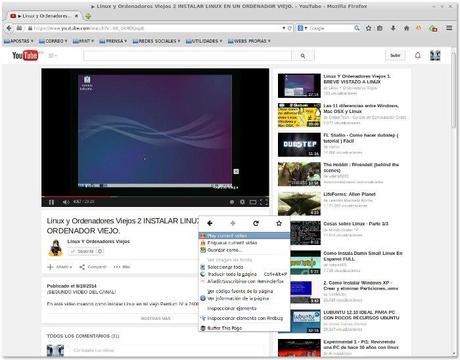This screenshot has height=360, width=460.
Task: Click the context menu reload icon
Action: [x=256, y=223]
